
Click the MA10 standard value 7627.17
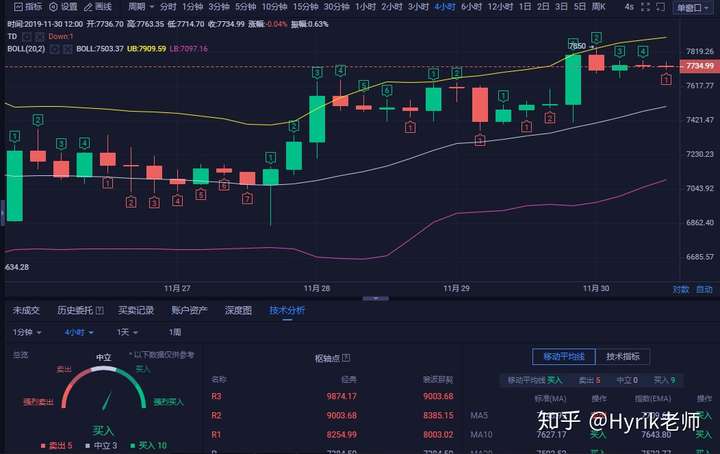pos(551,434)
